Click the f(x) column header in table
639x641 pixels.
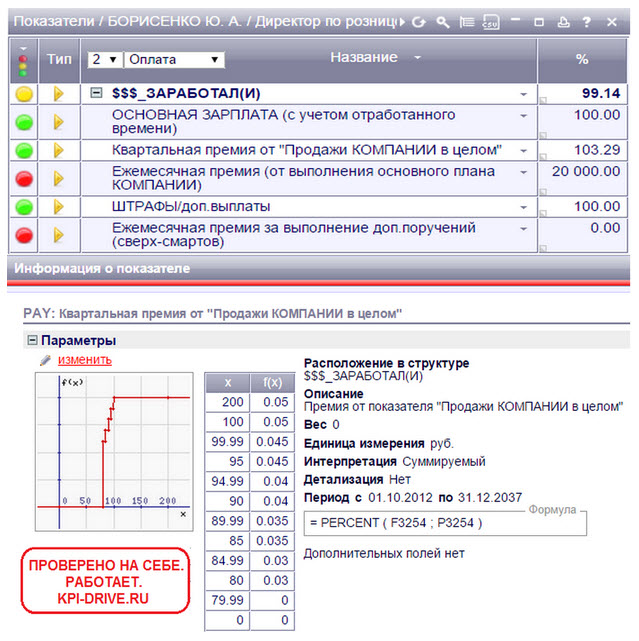tap(272, 383)
